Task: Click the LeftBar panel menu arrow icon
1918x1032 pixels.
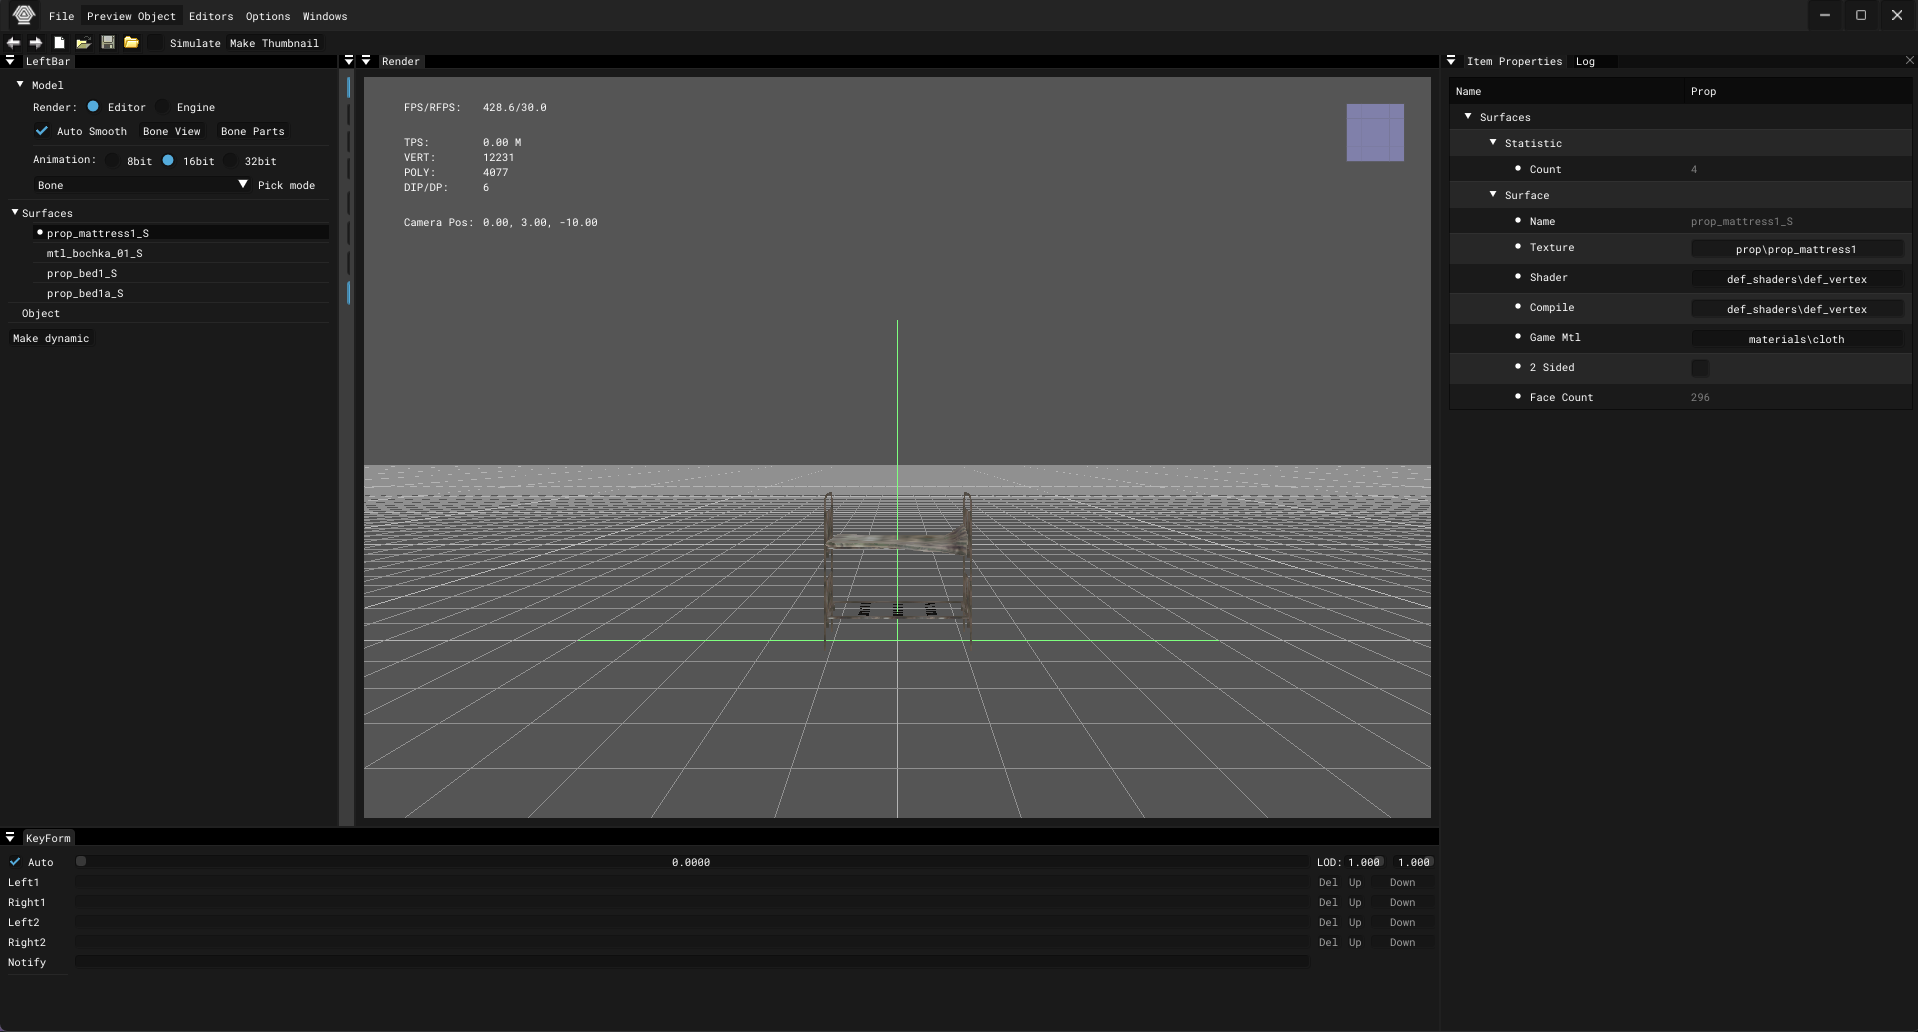Action: 10,61
